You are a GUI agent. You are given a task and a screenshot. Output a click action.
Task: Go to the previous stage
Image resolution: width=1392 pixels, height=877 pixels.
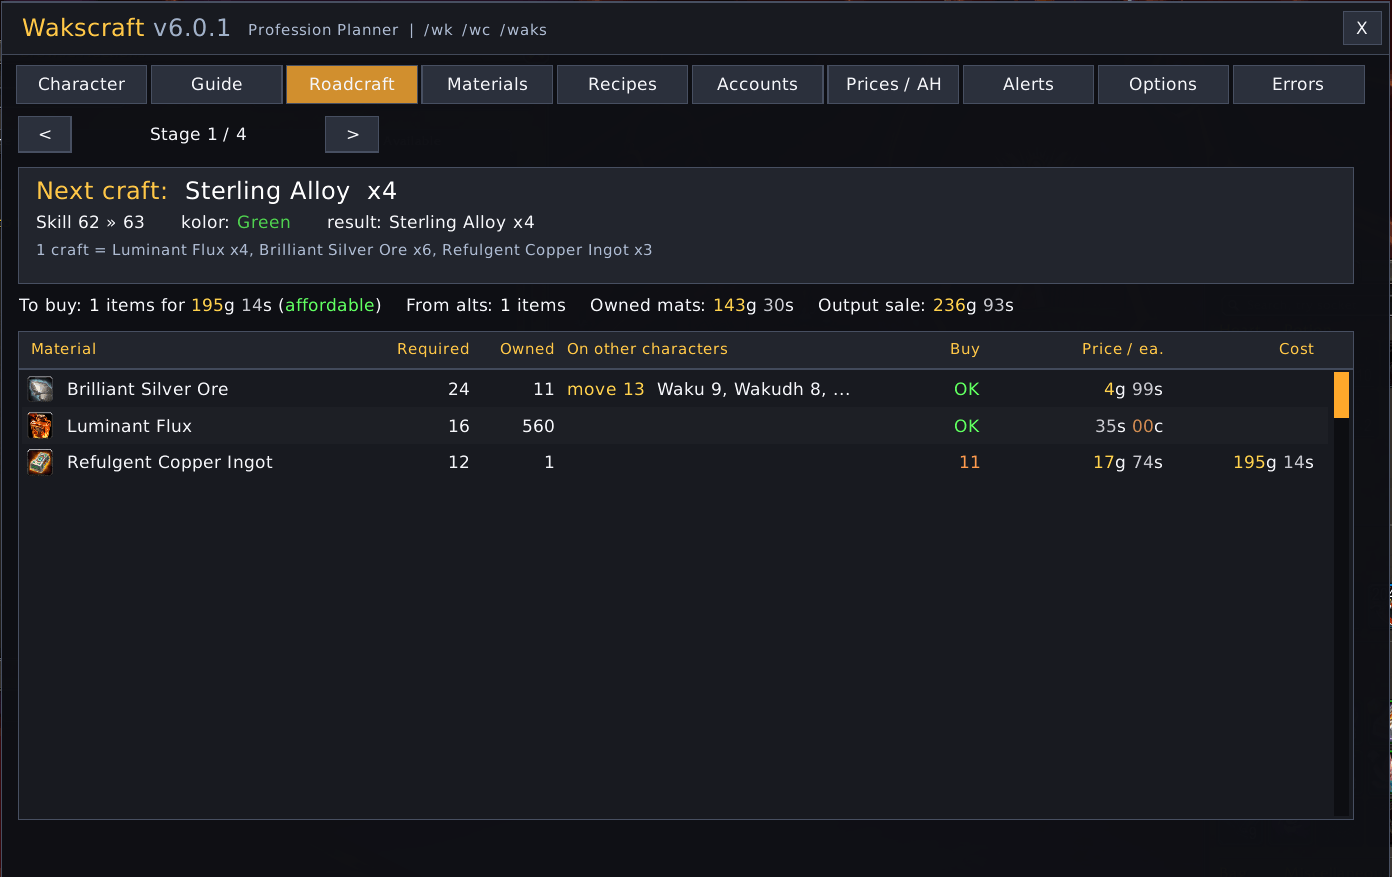(x=45, y=134)
